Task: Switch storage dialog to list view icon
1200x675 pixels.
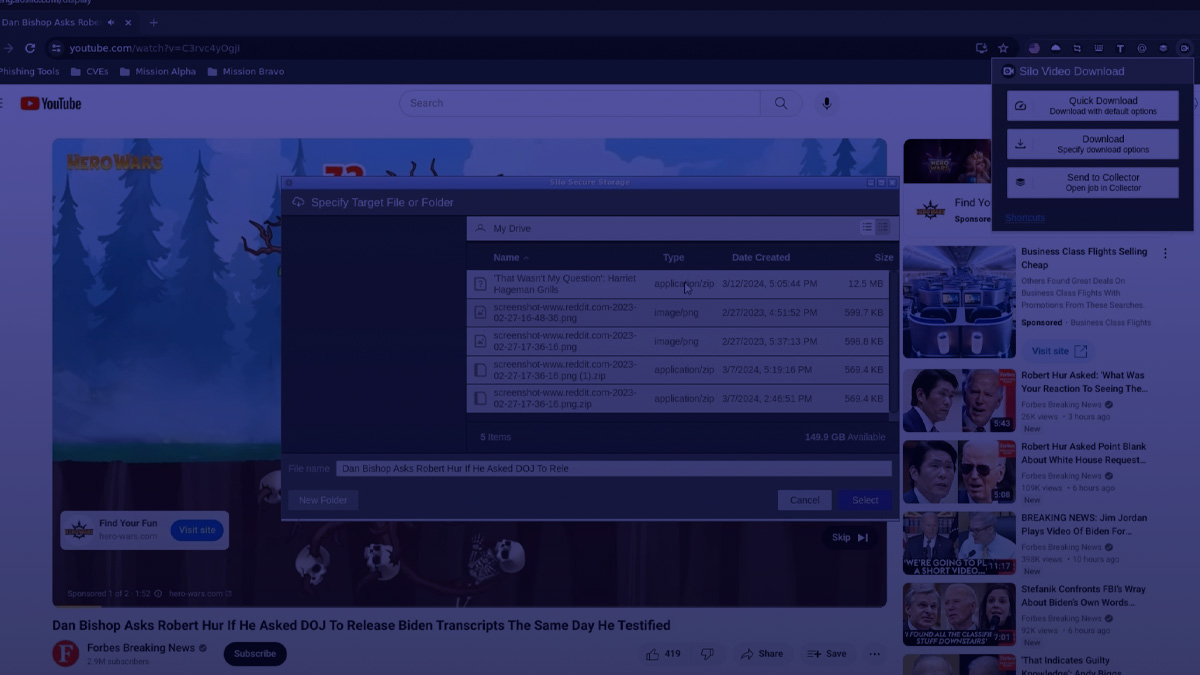Action: (867, 228)
